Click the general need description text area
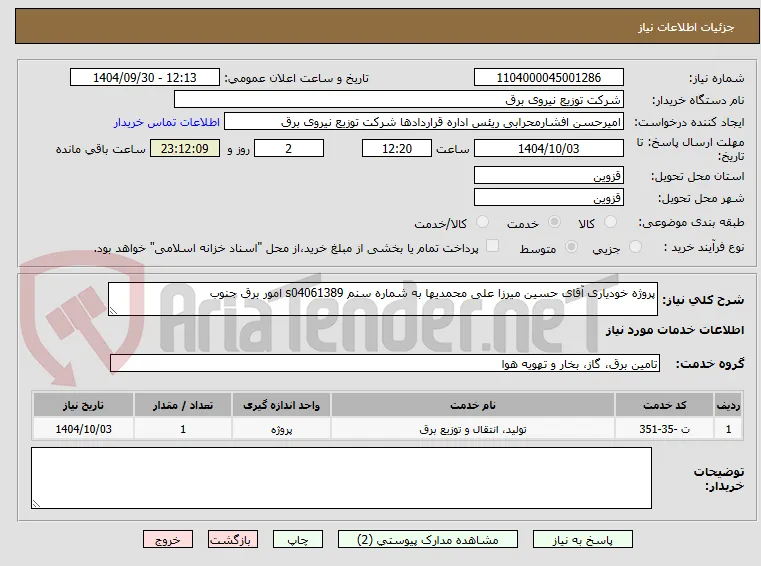Image resolution: width=761 pixels, height=566 pixels. pyautogui.click(x=382, y=299)
